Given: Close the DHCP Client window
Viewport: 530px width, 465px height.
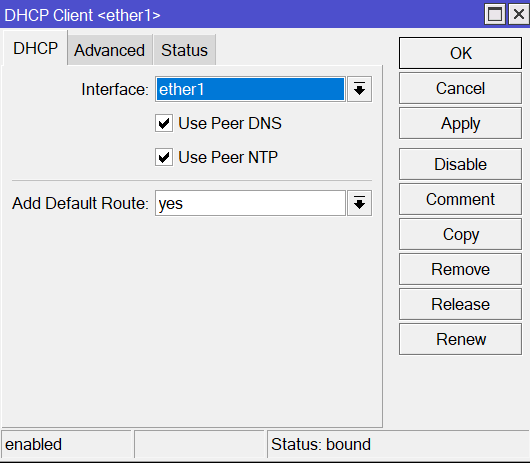Looking at the screenshot, I should (x=519, y=15).
